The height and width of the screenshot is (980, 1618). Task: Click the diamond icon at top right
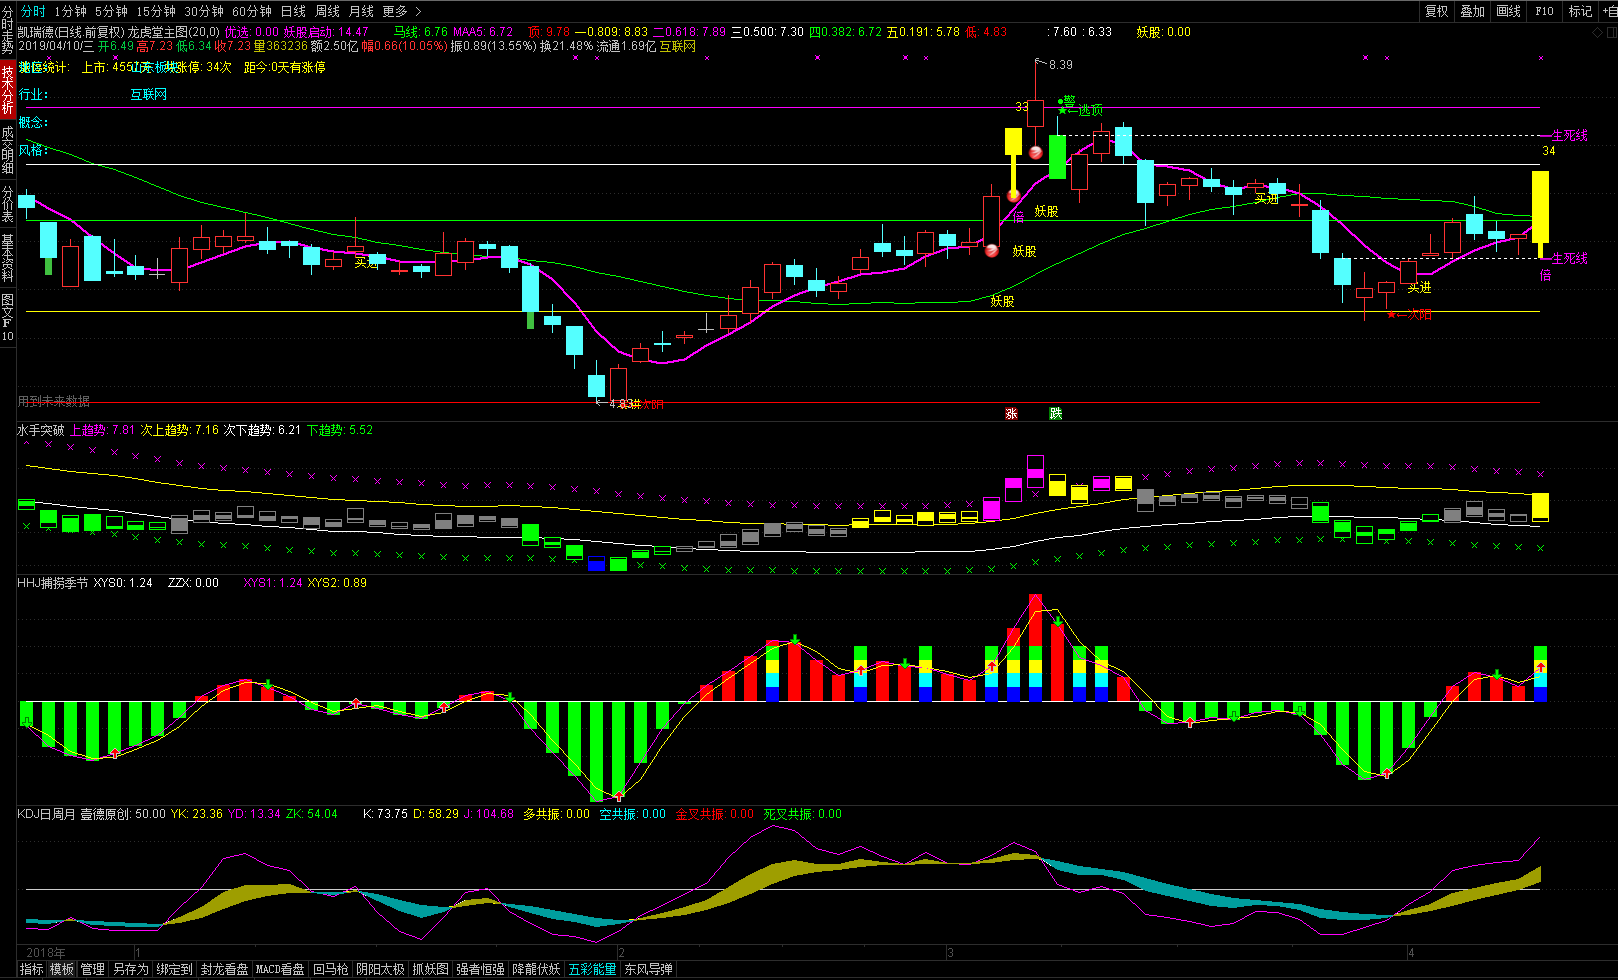pyautogui.click(x=1597, y=33)
